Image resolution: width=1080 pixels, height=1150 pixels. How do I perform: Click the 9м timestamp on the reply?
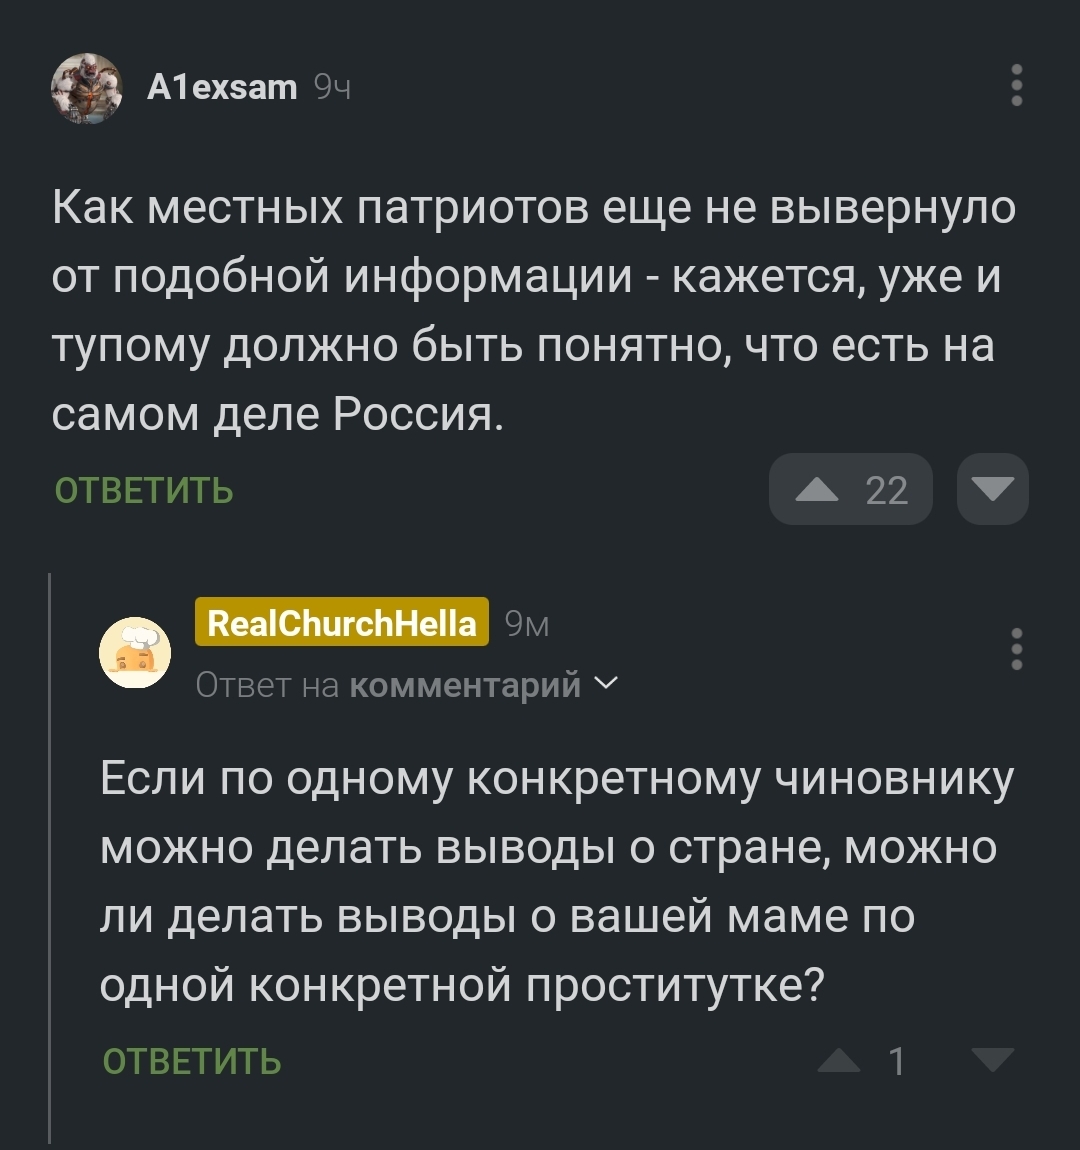527,624
